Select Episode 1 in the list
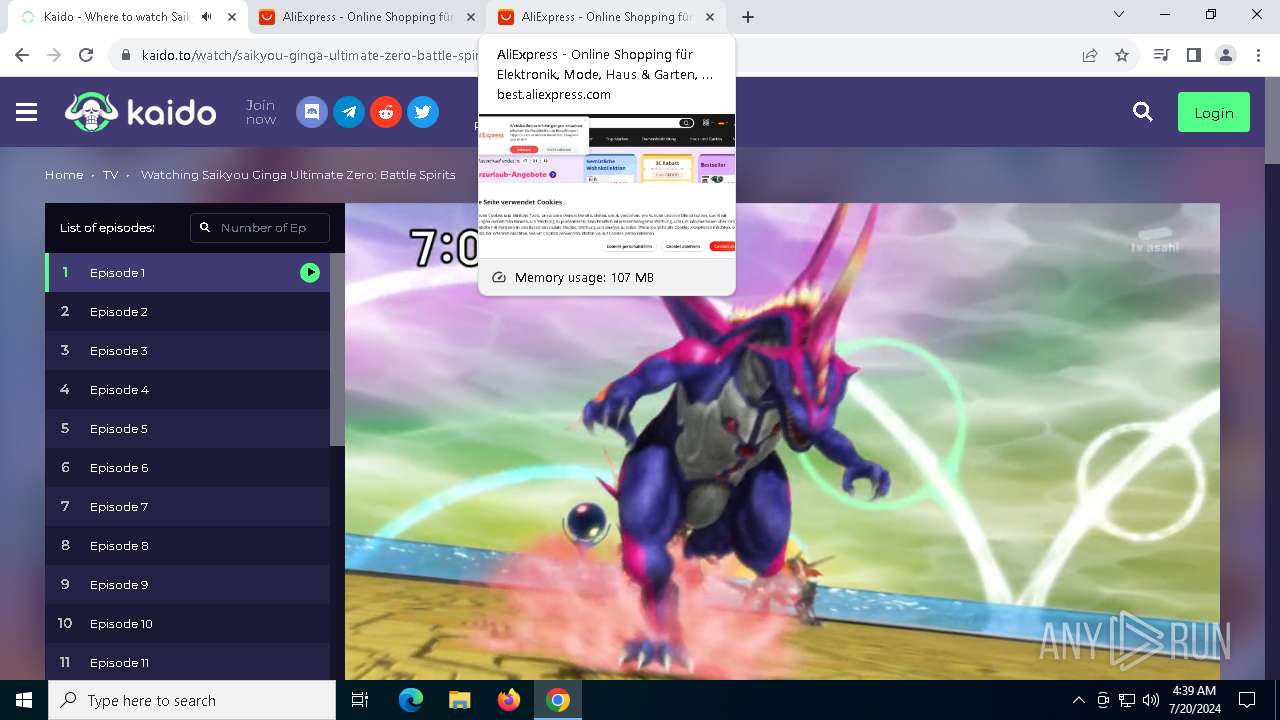The width and height of the screenshot is (1280, 720). 187,272
